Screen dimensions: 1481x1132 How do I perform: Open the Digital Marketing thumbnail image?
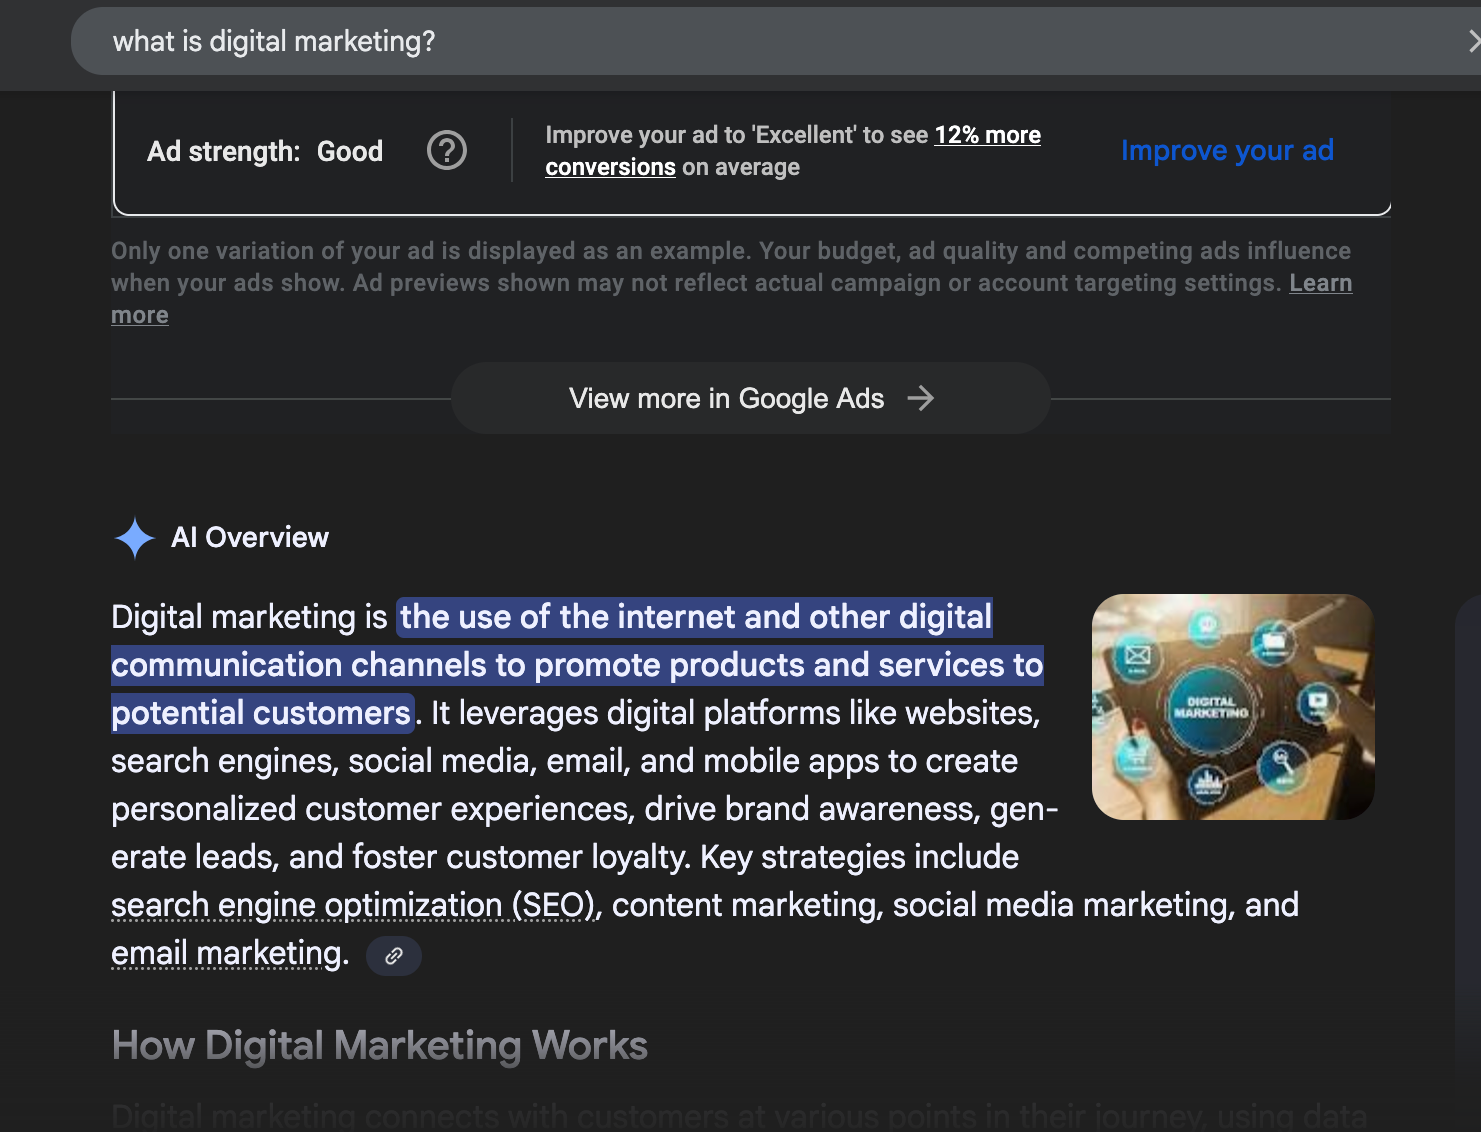pos(1233,707)
